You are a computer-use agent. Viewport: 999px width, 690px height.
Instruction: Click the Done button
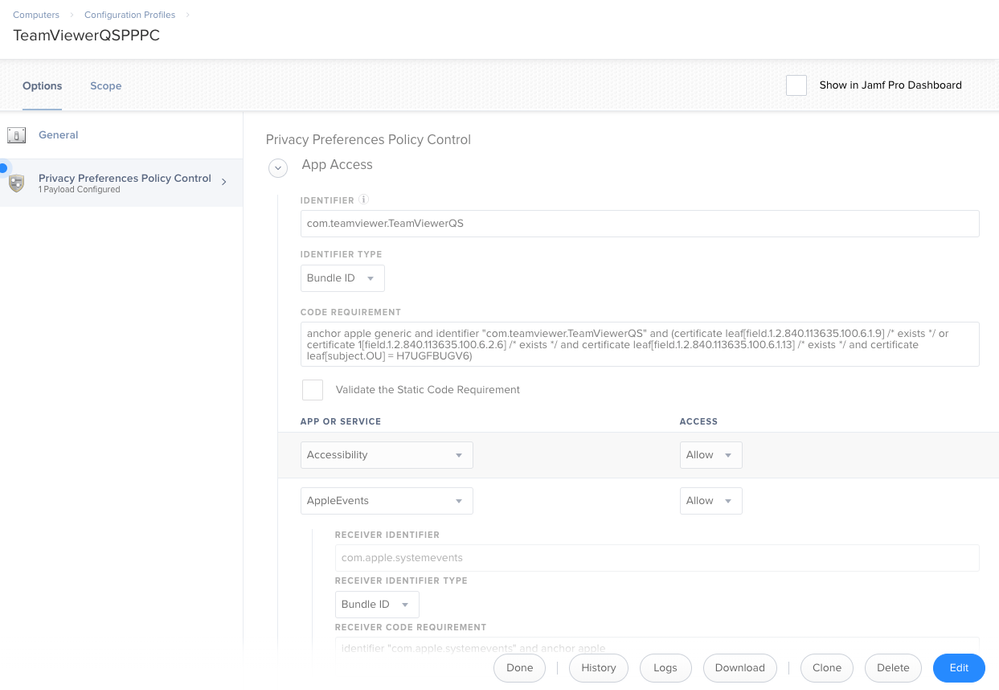point(519,668)
